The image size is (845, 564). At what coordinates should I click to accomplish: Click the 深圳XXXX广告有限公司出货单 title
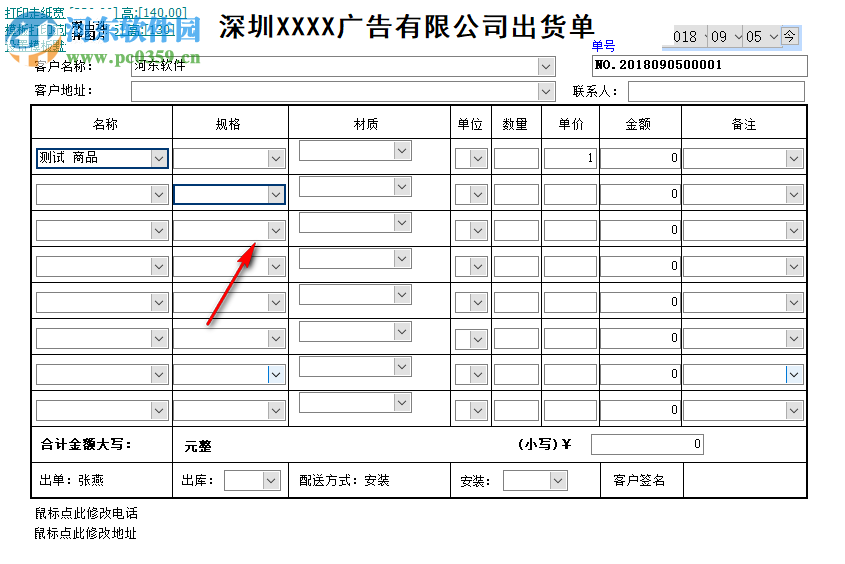[x=406, y=27]
